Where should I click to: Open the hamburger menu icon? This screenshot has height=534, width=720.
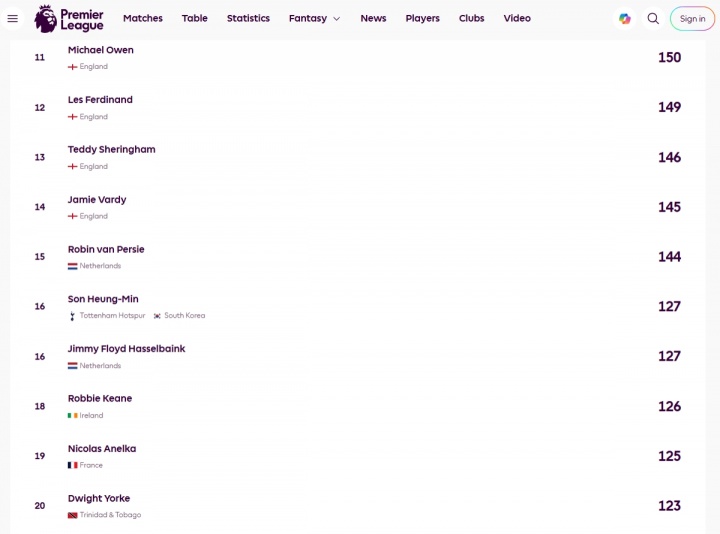point(13,18)
